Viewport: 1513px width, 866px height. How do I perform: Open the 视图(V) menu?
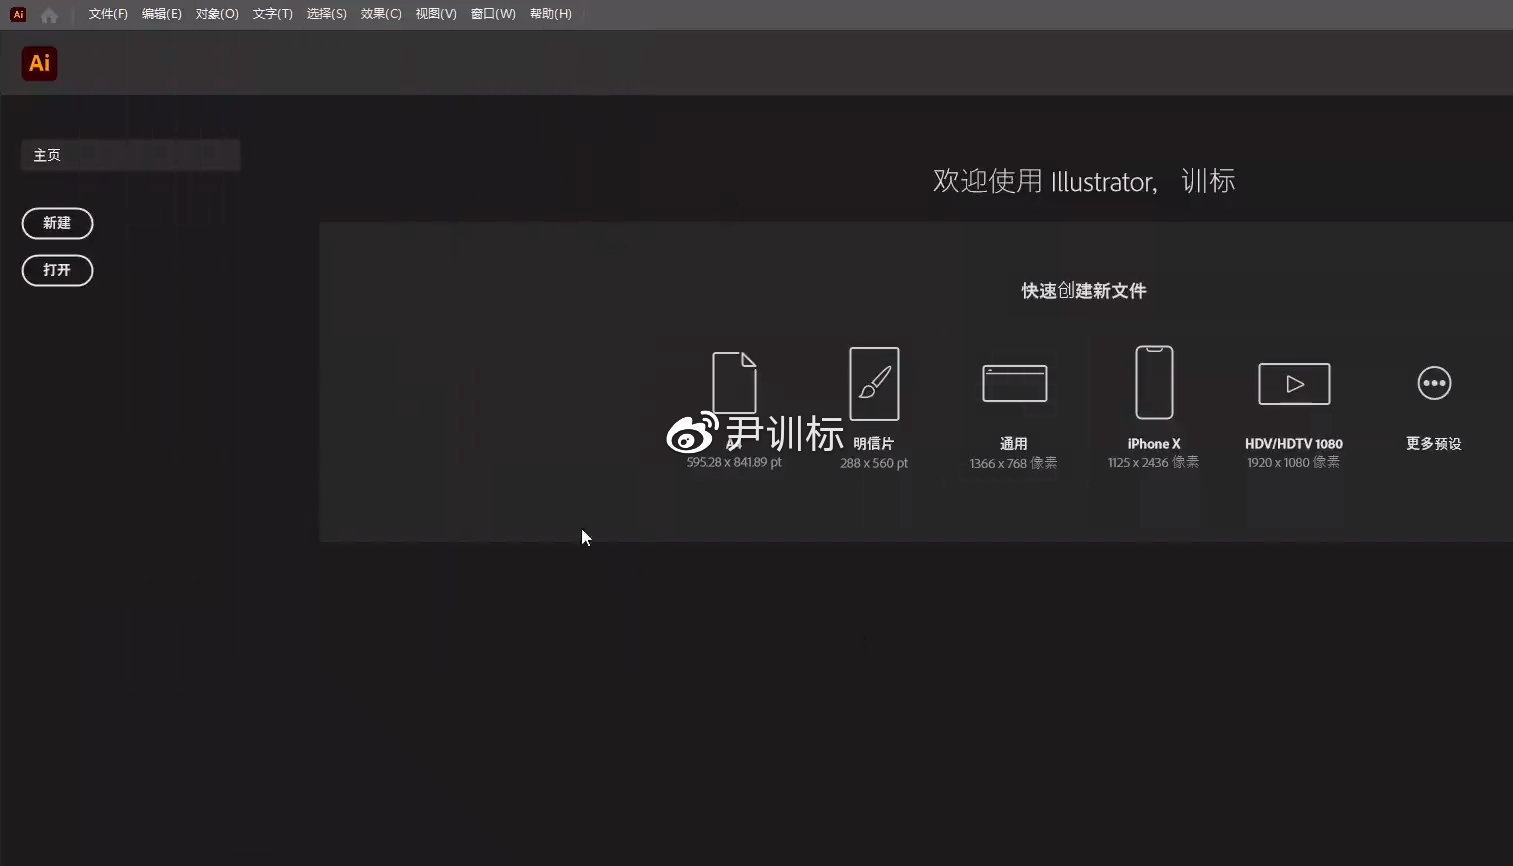[436, 14]
